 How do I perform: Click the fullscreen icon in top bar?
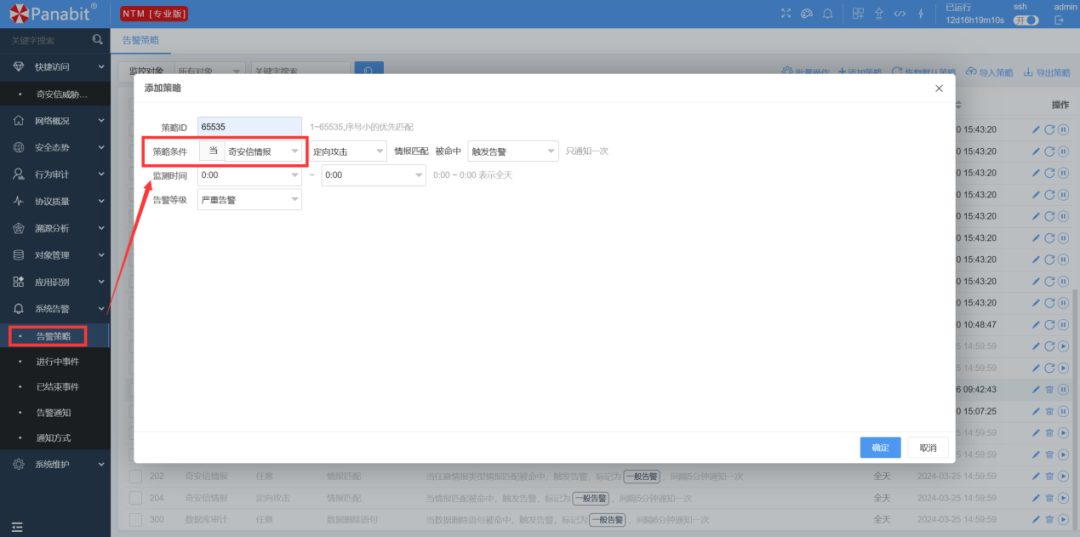[x=786, y=13]
